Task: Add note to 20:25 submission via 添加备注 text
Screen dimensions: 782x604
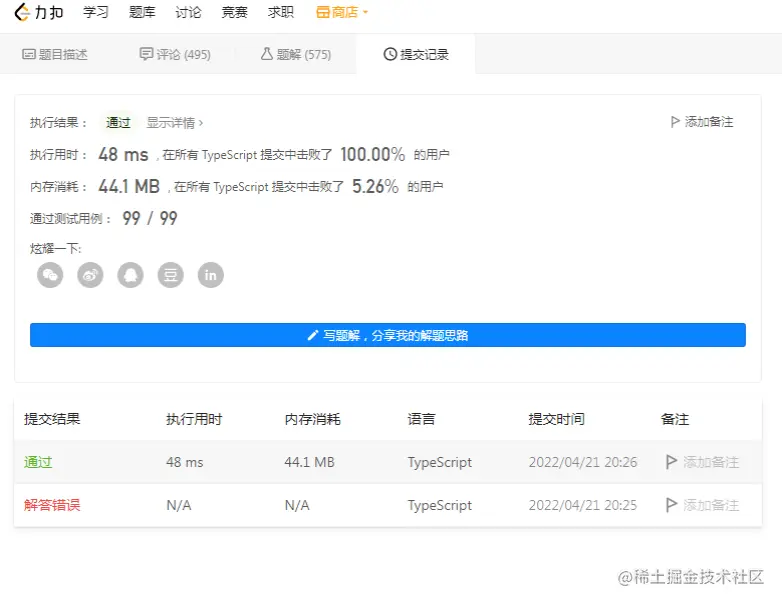Action: click(711, 505)
